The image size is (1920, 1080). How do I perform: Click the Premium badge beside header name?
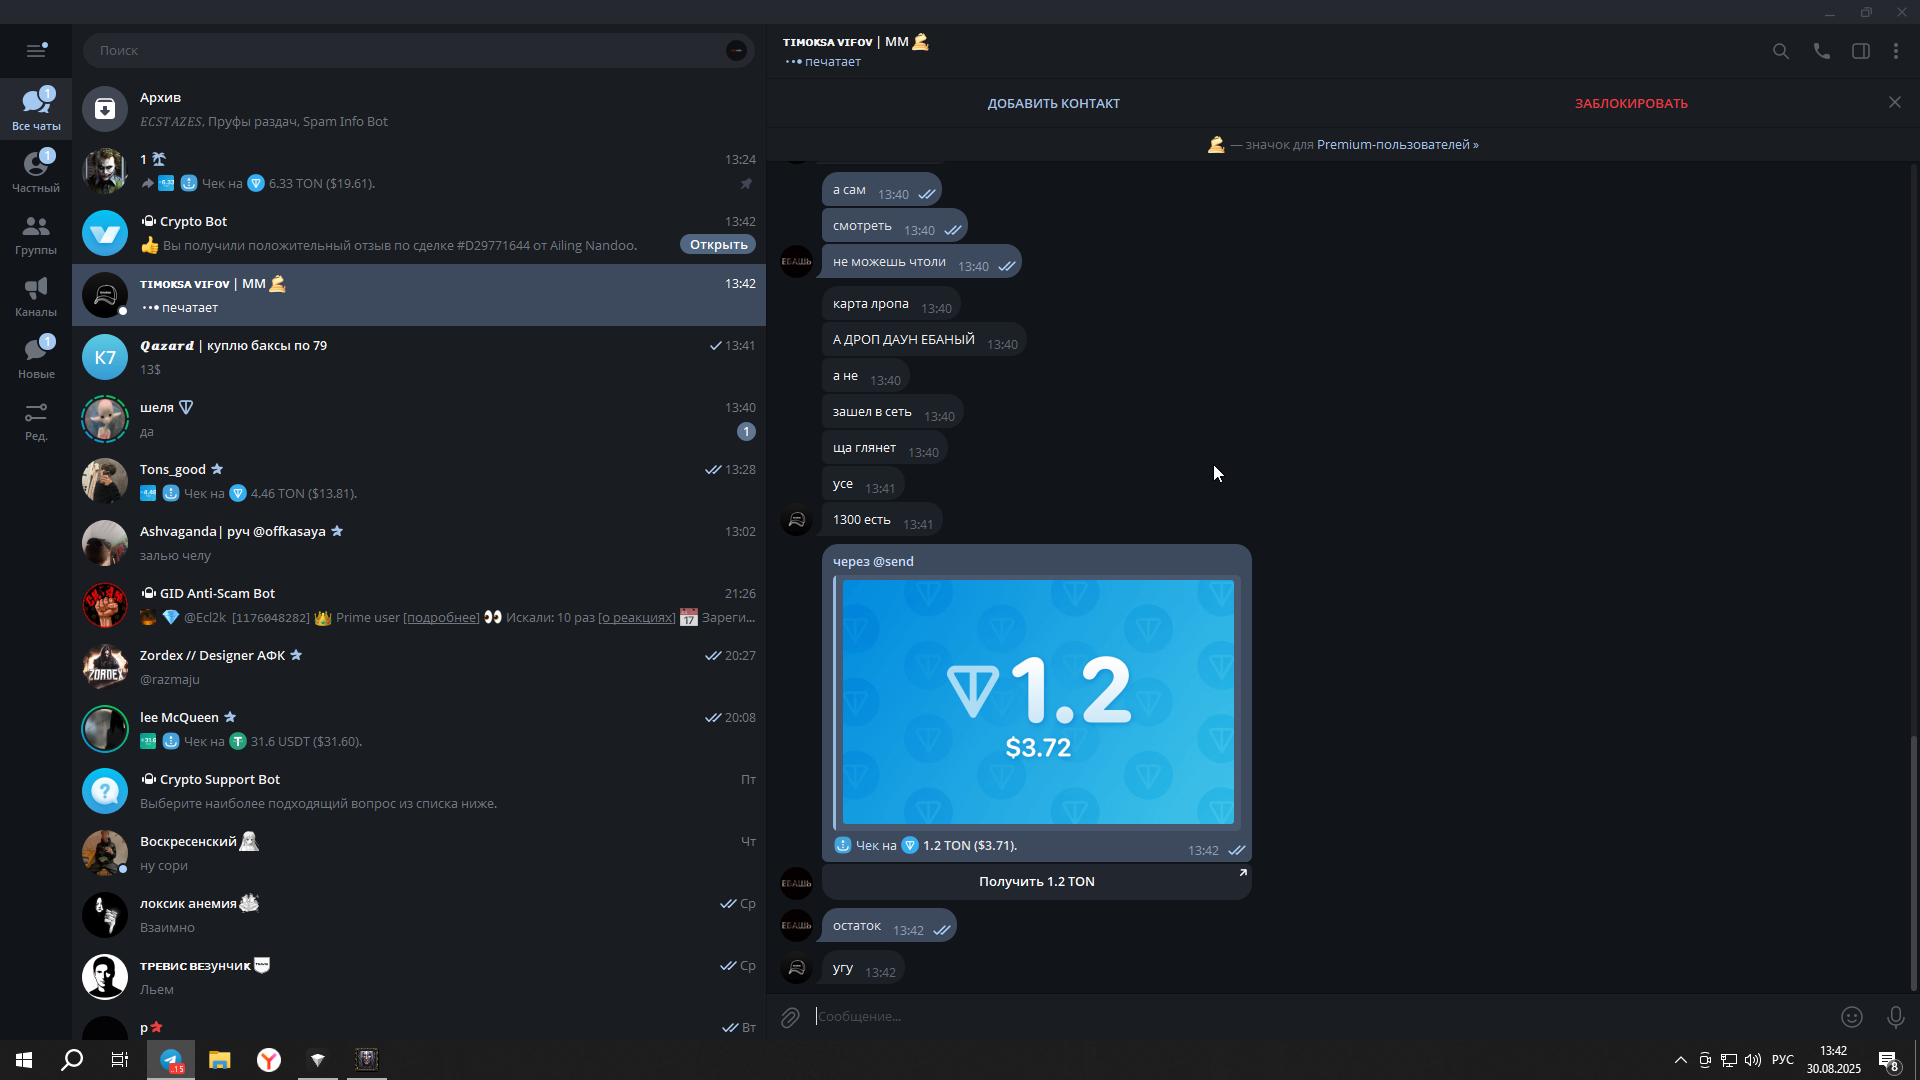pos(921,42)
